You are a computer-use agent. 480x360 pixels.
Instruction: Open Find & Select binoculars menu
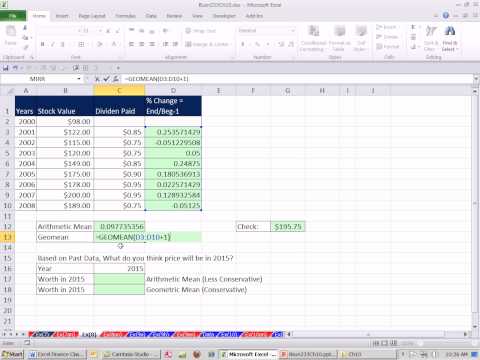coord(450,38)
